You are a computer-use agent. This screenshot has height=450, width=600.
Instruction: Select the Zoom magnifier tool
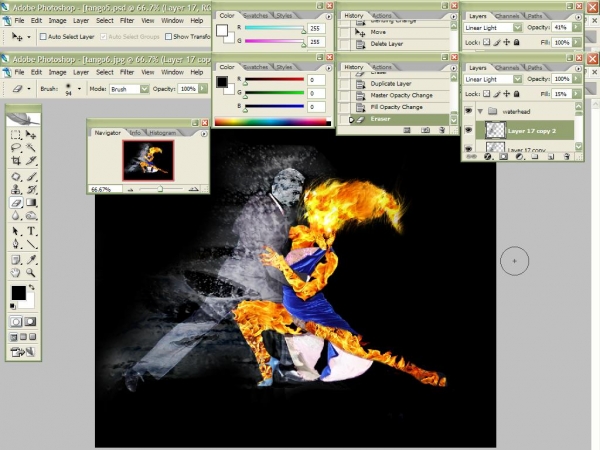[31, 272]
